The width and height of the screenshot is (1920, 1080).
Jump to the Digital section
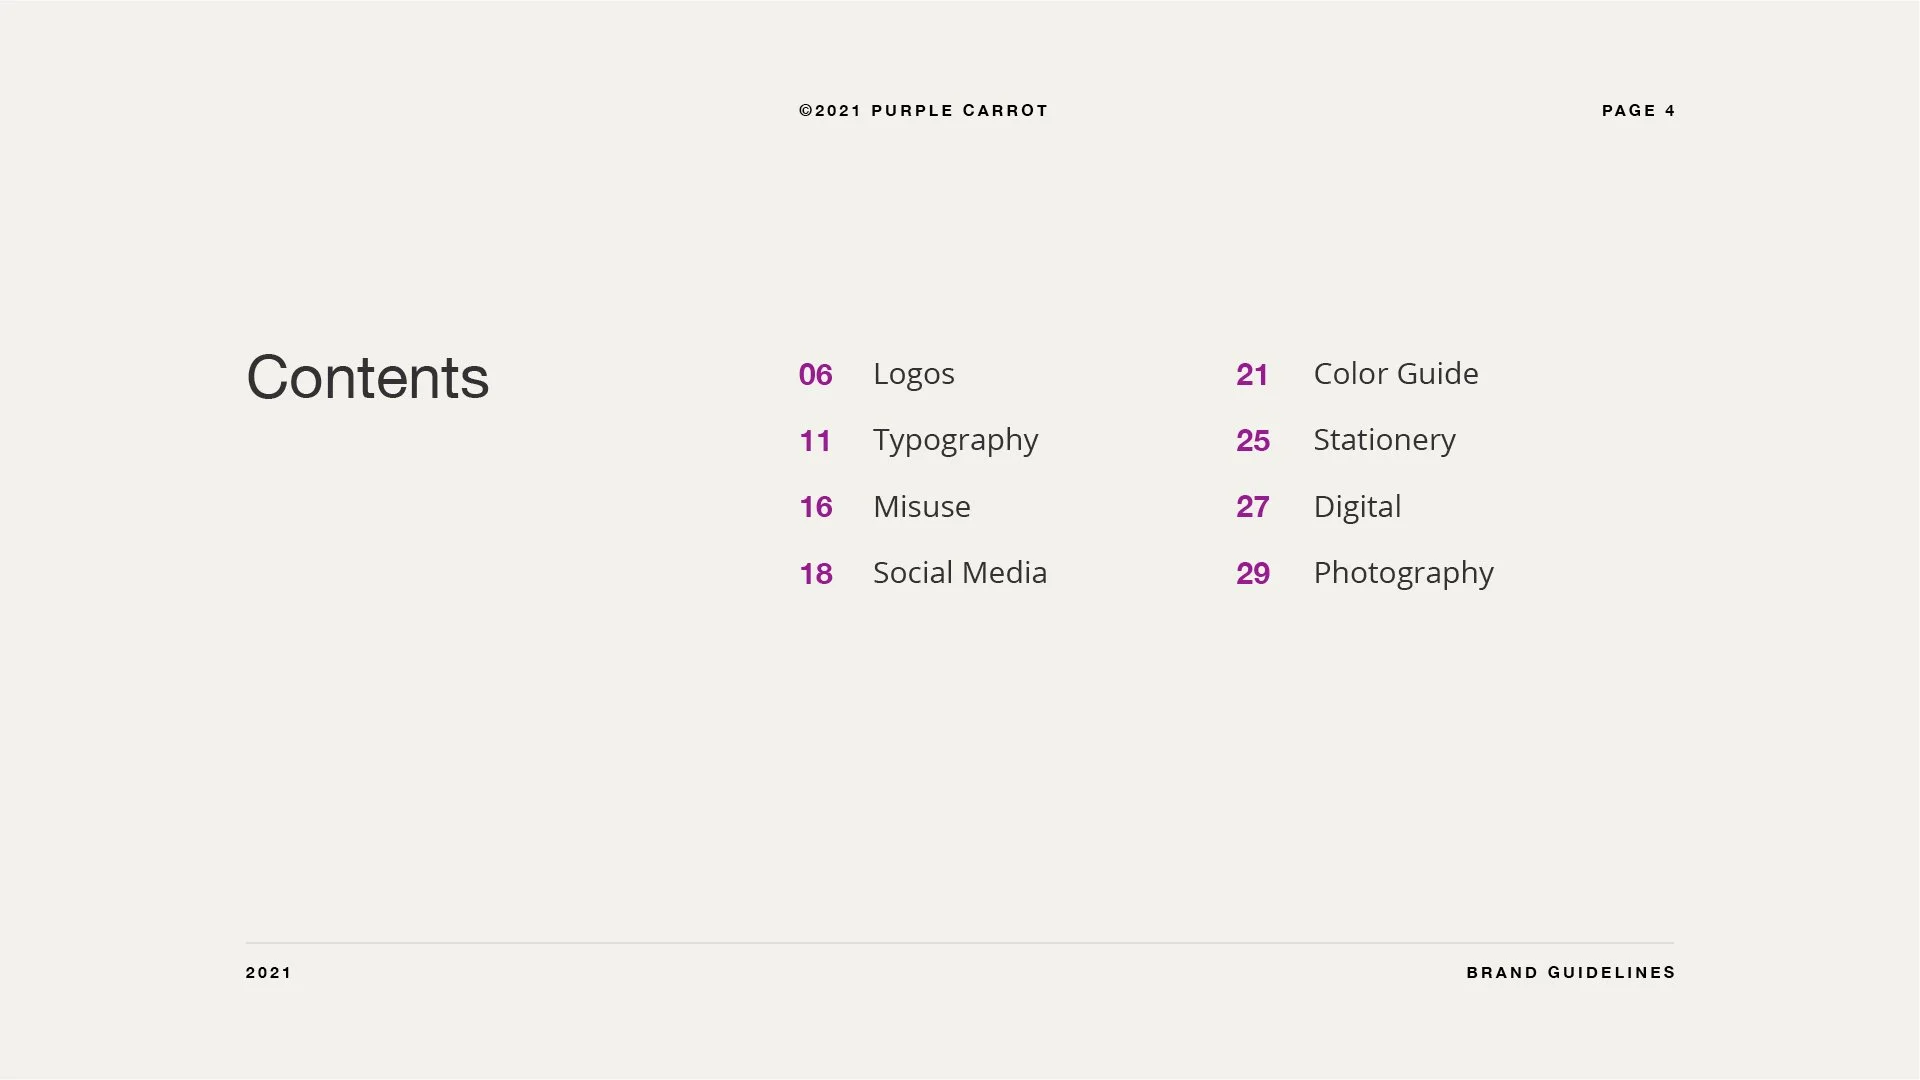1356,508
